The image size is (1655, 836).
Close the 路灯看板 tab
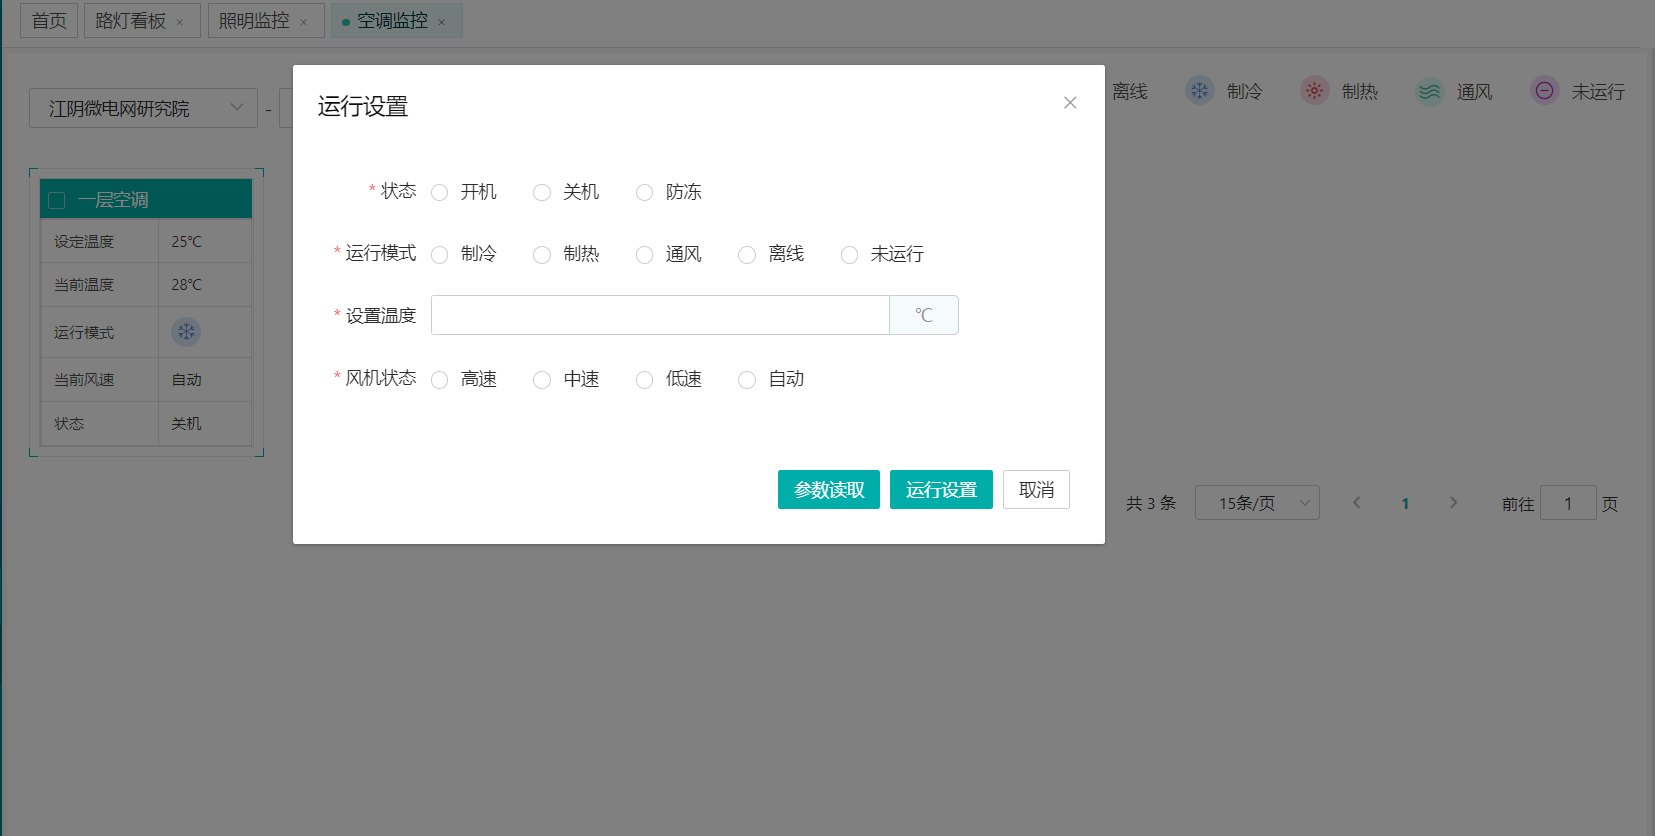tap(180, 22)
